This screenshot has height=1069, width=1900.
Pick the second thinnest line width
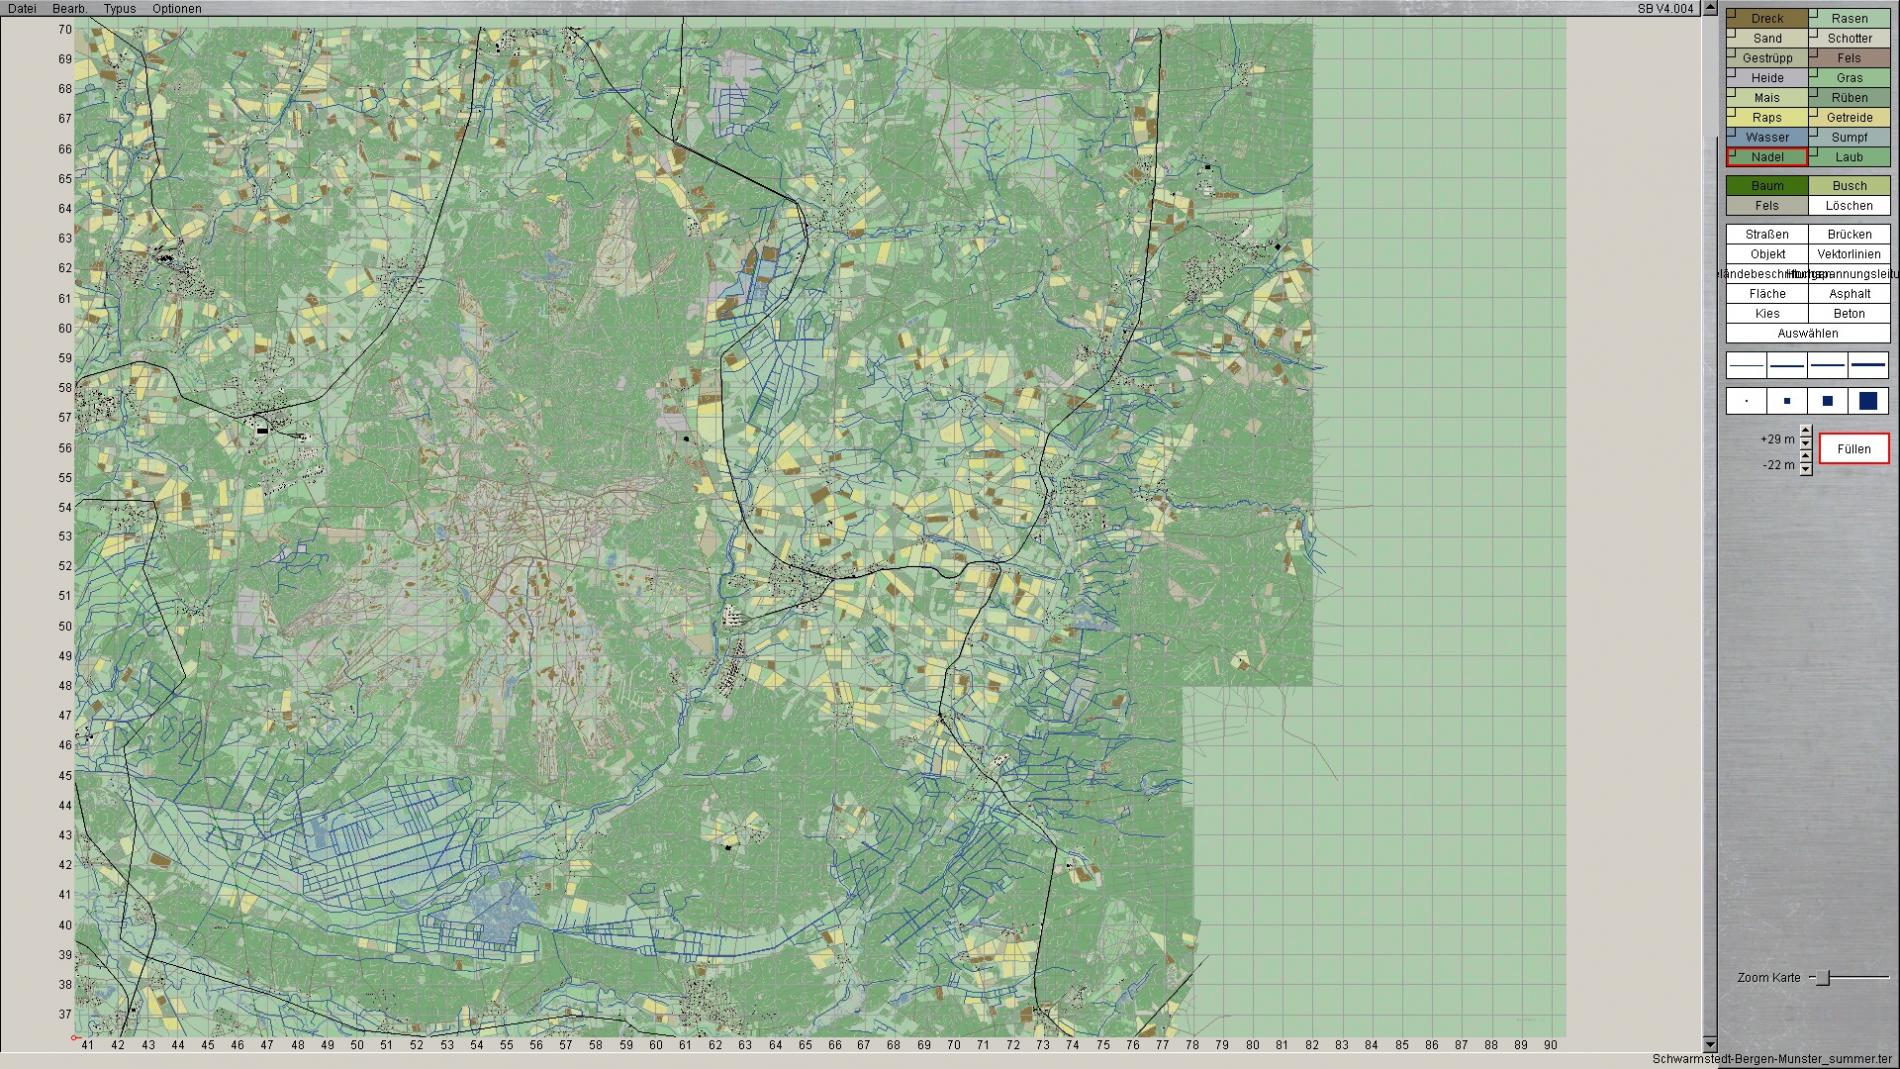point(1787,365)
